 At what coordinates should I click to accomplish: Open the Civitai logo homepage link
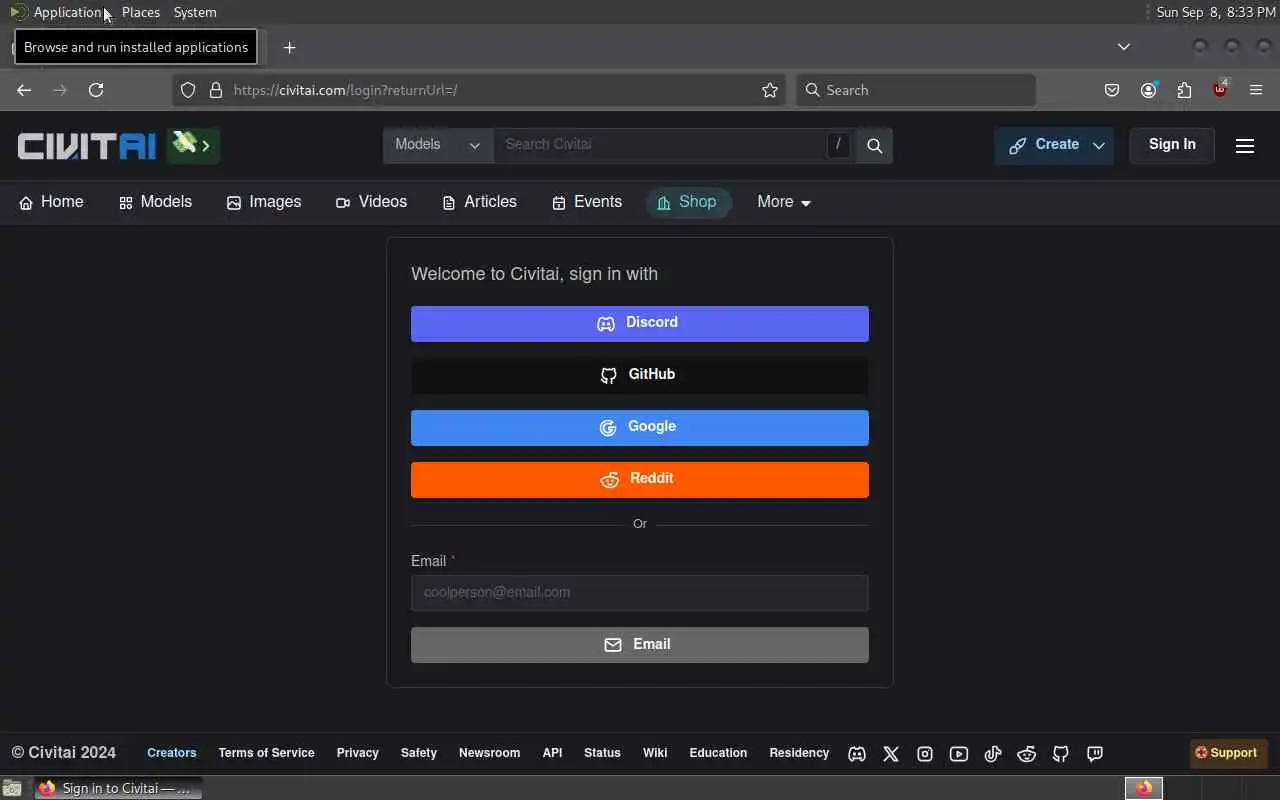[87, 146]
